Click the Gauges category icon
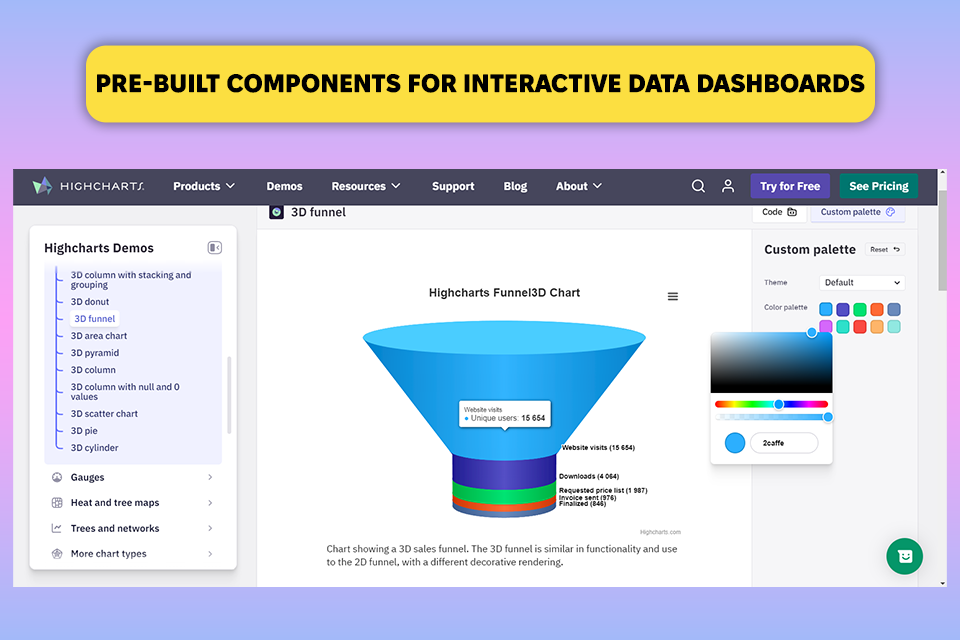Viewport: 960px width, 640px height. click(x=57, y=477)
